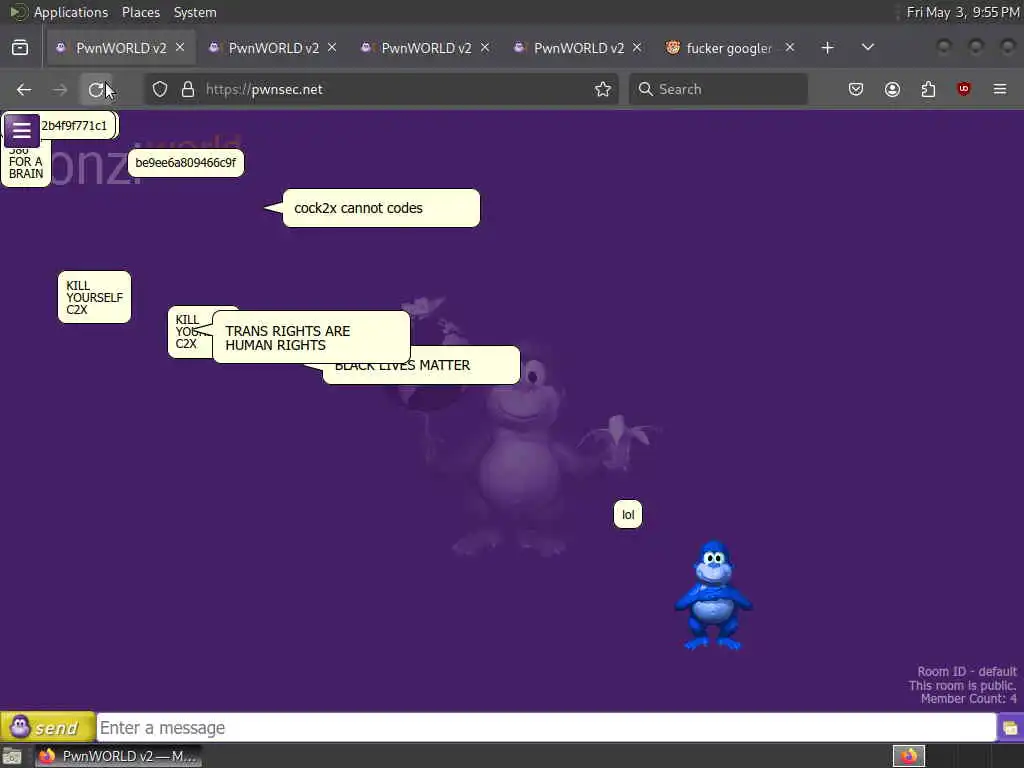Click the 'Member Count: 4' text
Viewport: 1024px width, 768px height.
pos(968,699)
